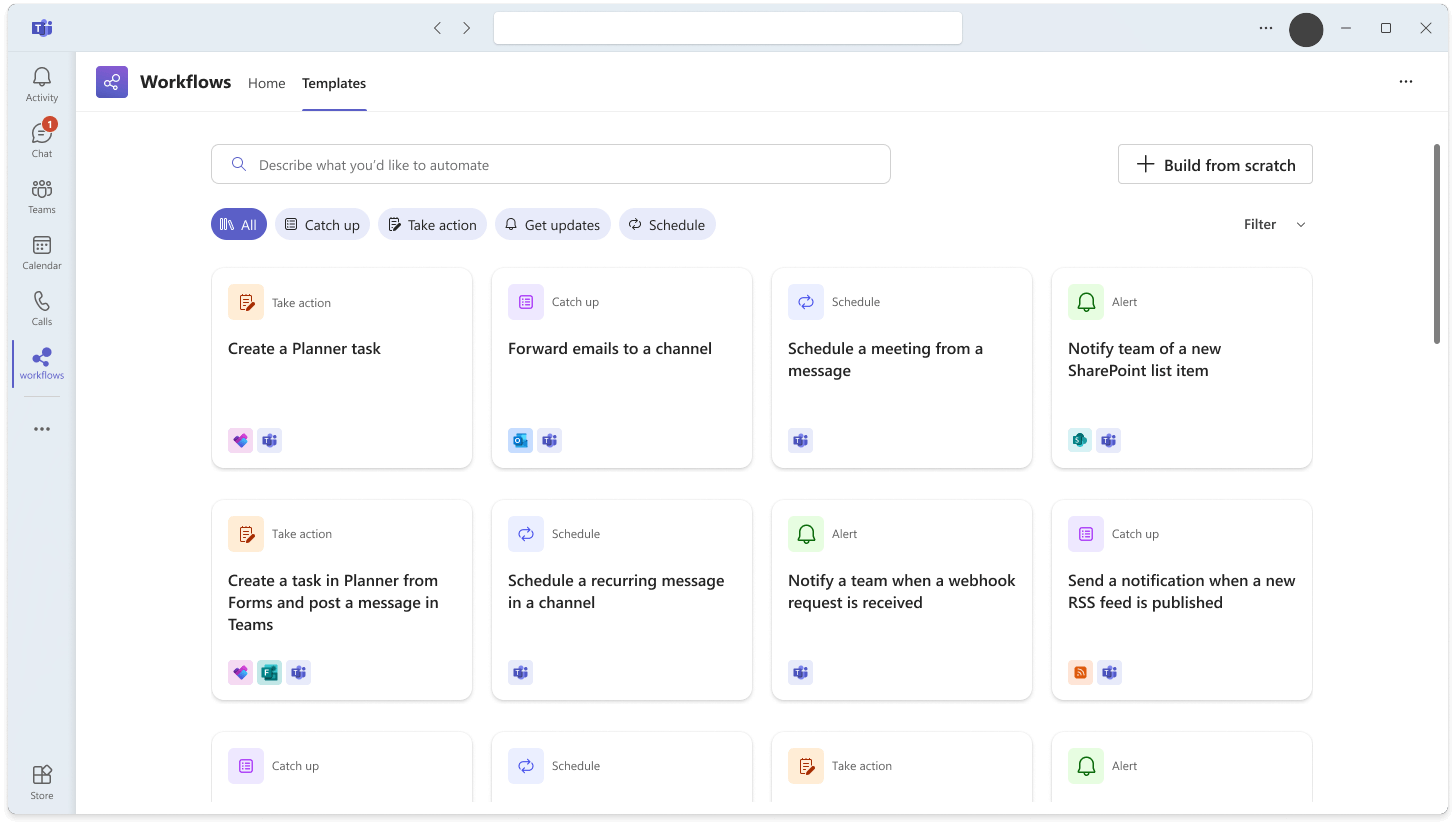
Task: Toggle the Take action filter chip
Action: tap(432, 225)
